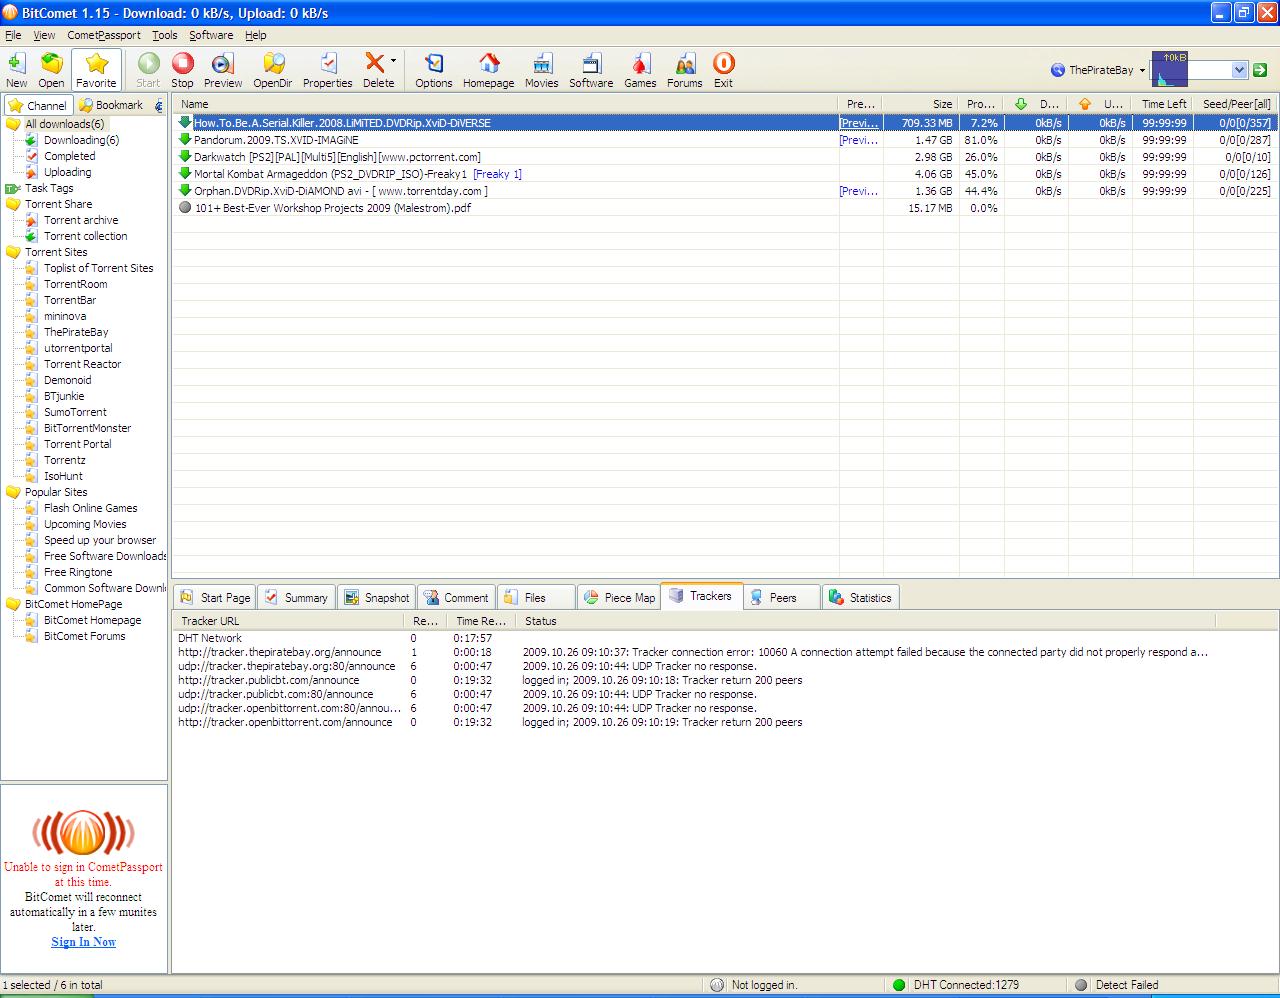This screenshot has width=1280, height=998.
Task: Open the Help menu
Action: pyautogui.click(x=255, y=35)
